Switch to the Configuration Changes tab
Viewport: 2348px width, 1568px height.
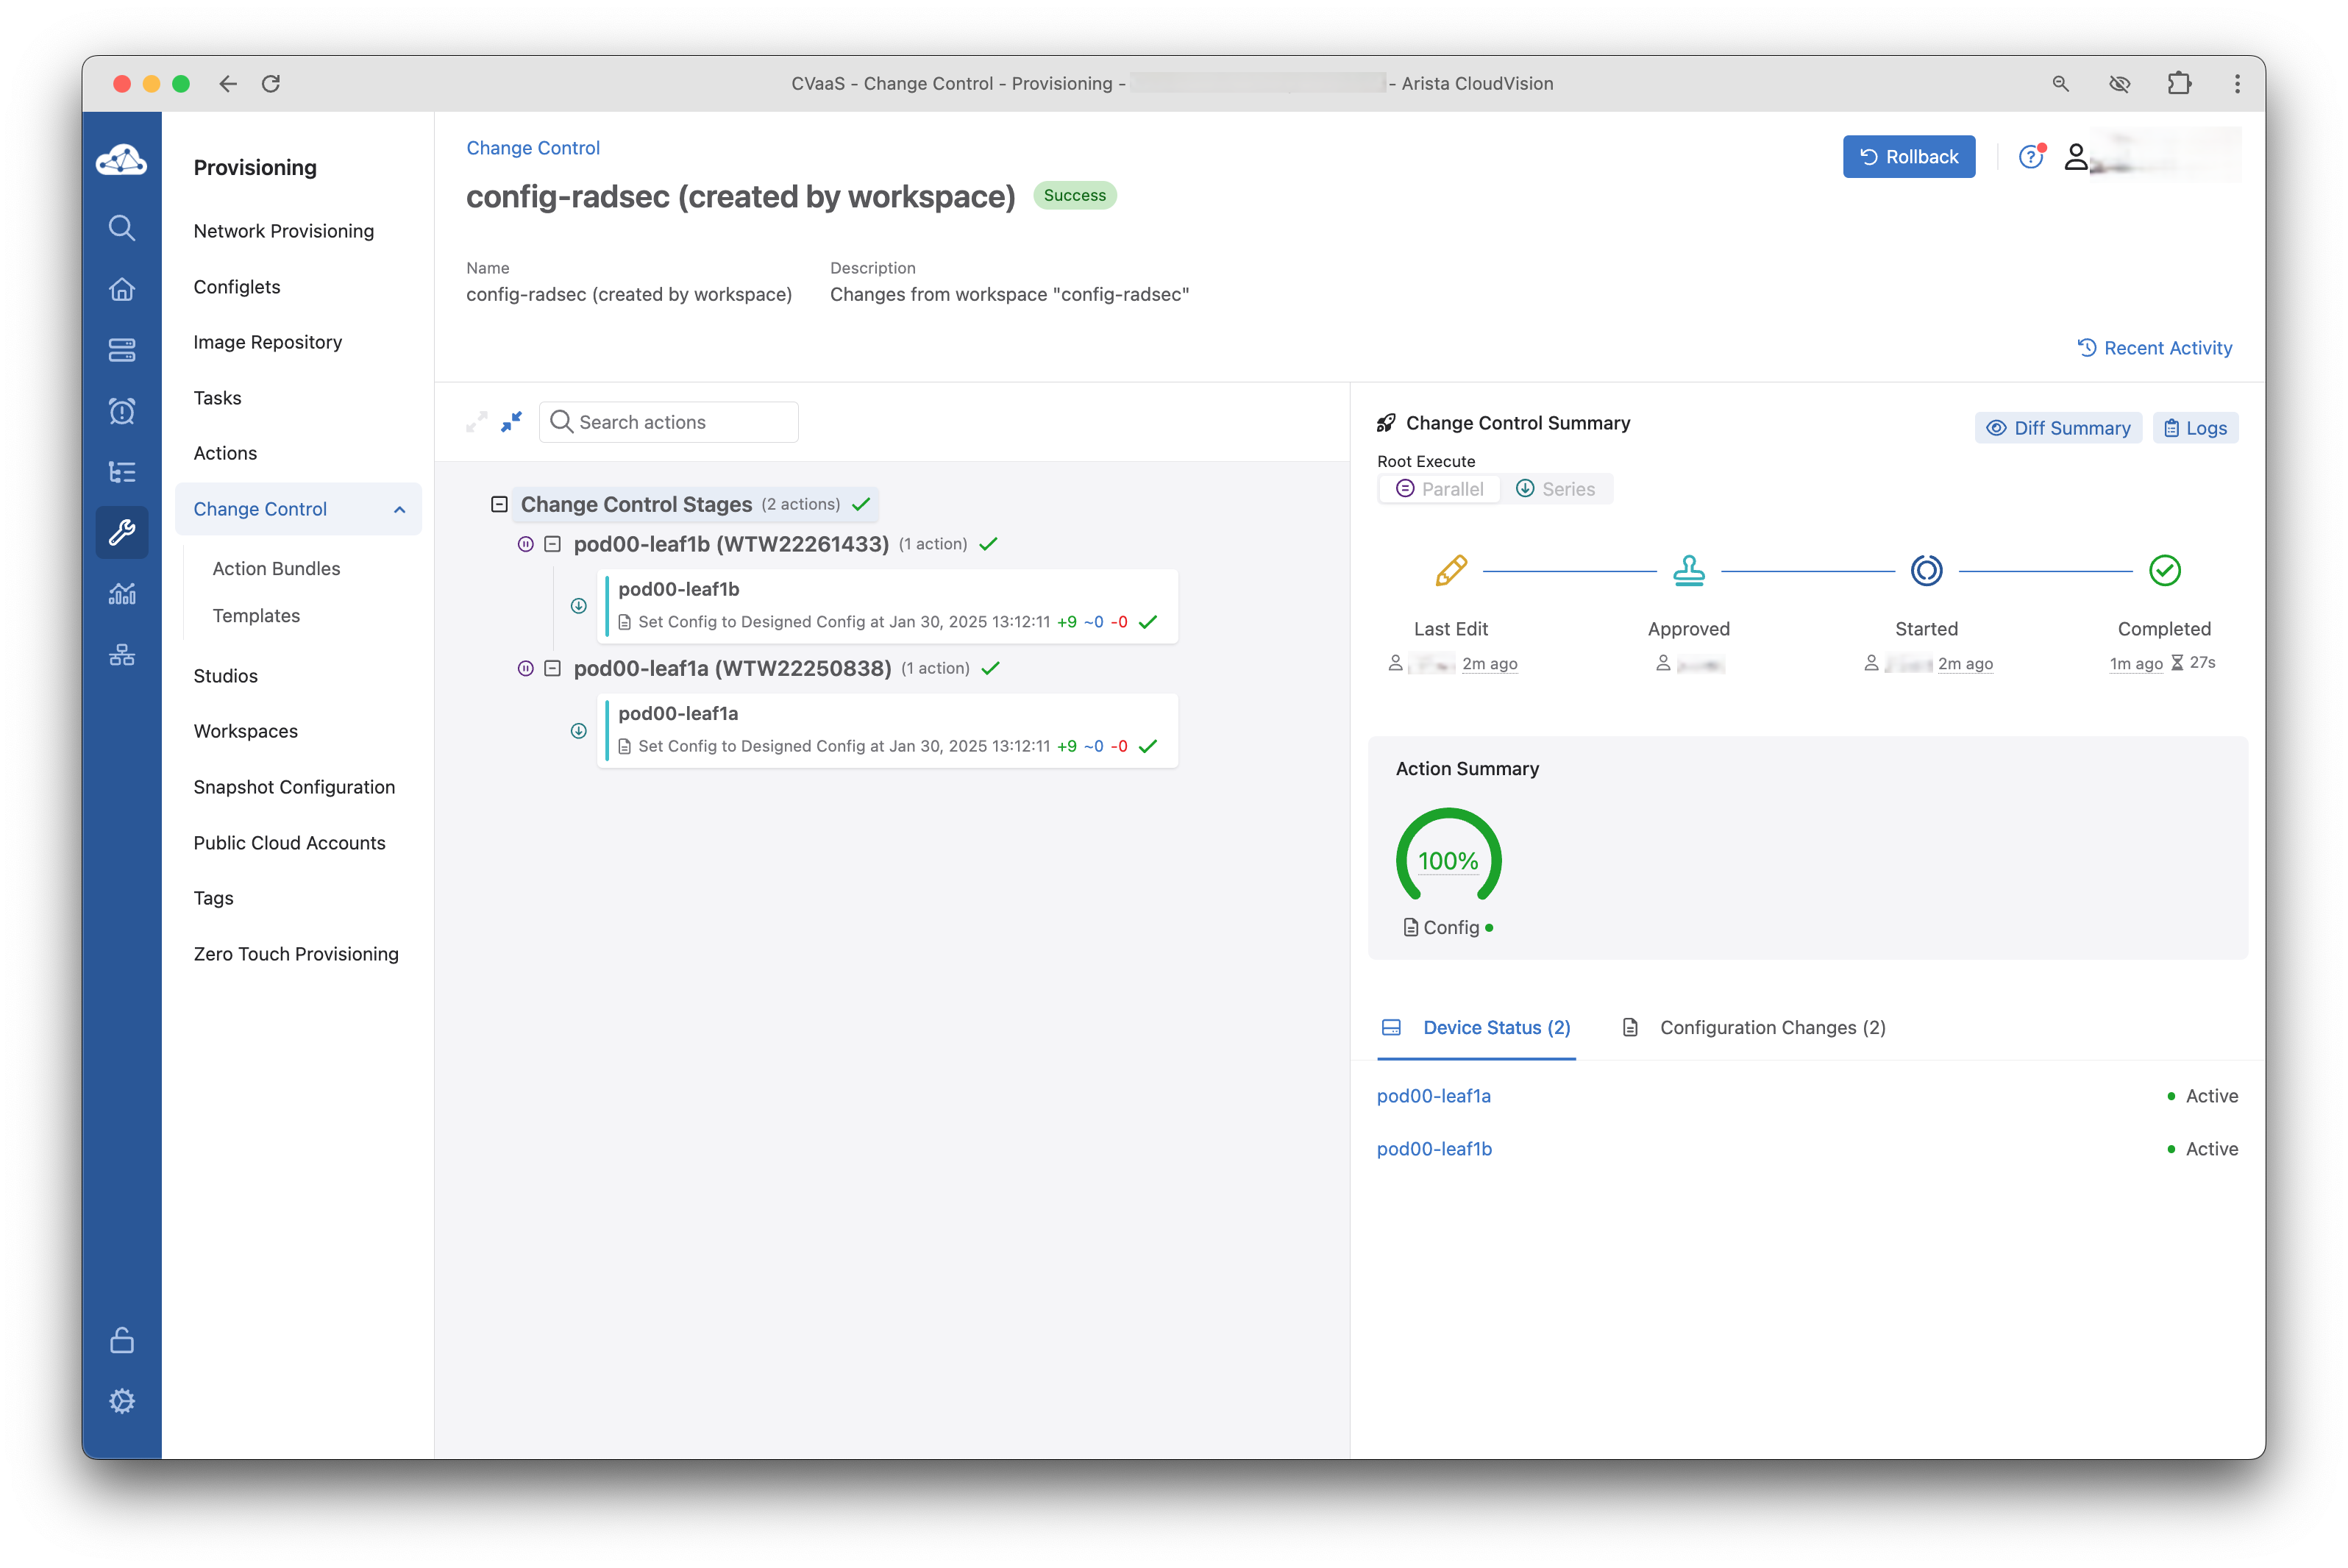pyautogui.click(x=1771, y=1027)
